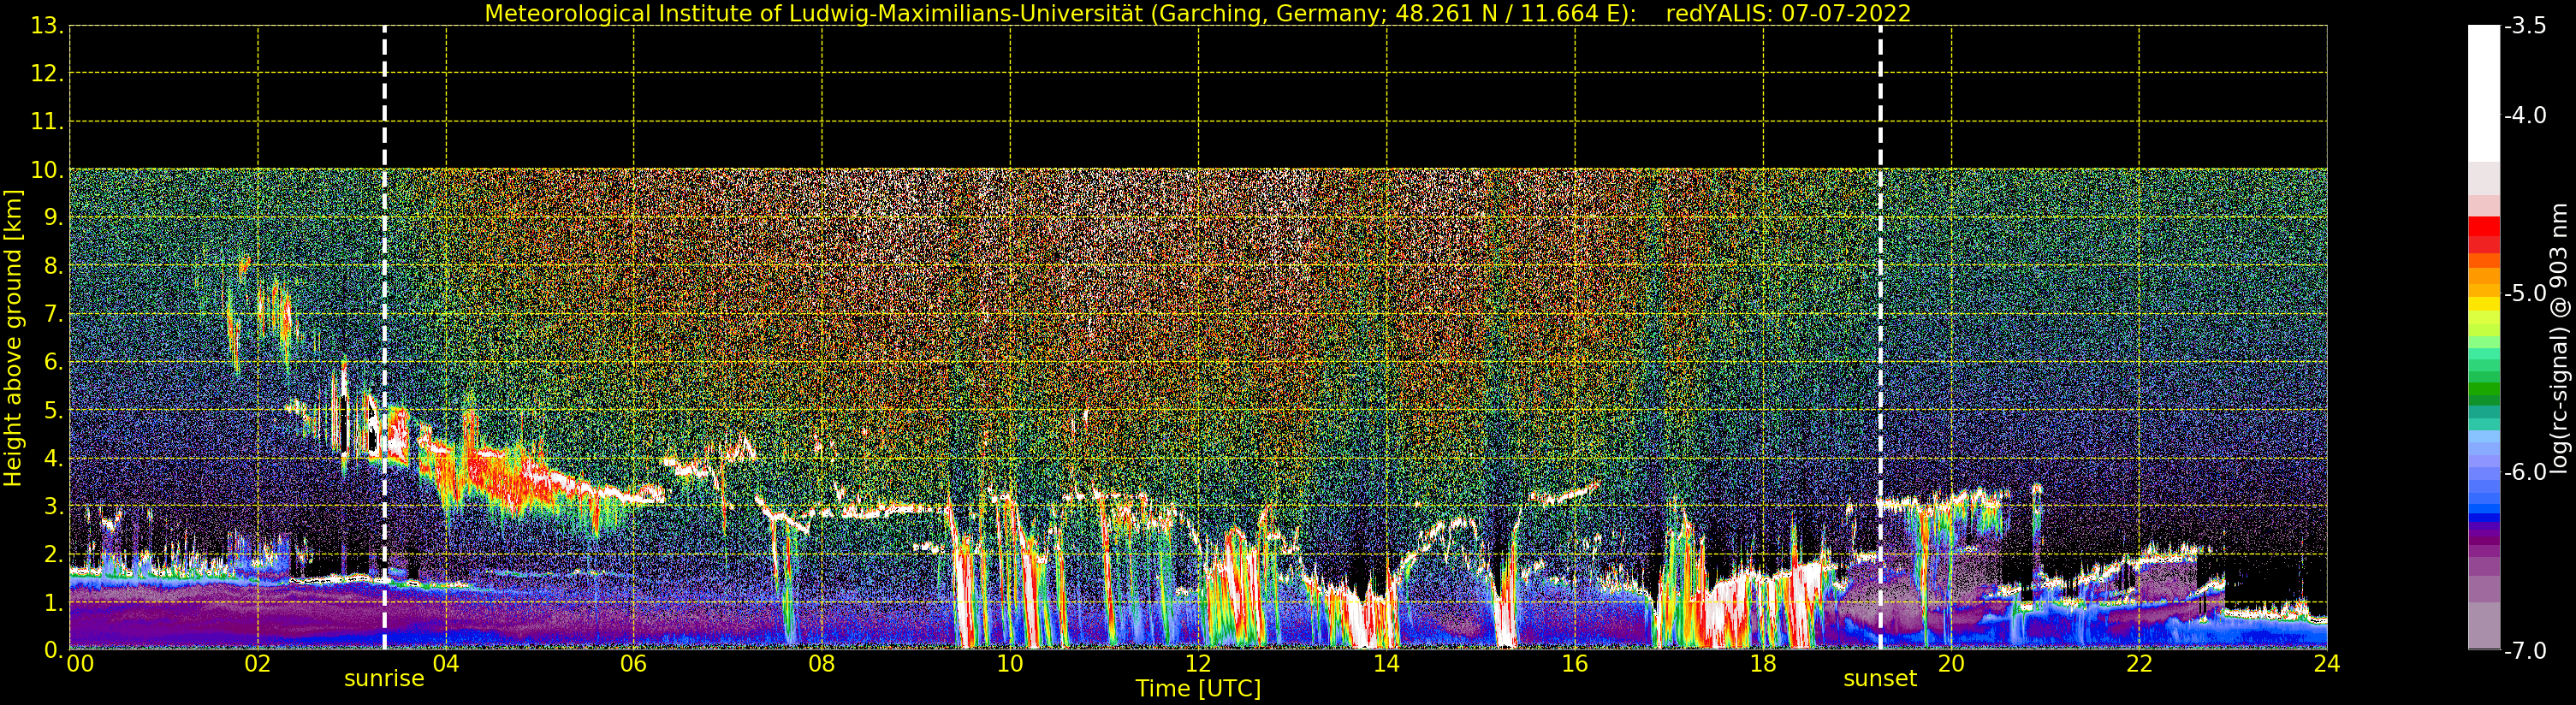
Task: Click the time axis tick label 10
Action: coord(1010,664)
